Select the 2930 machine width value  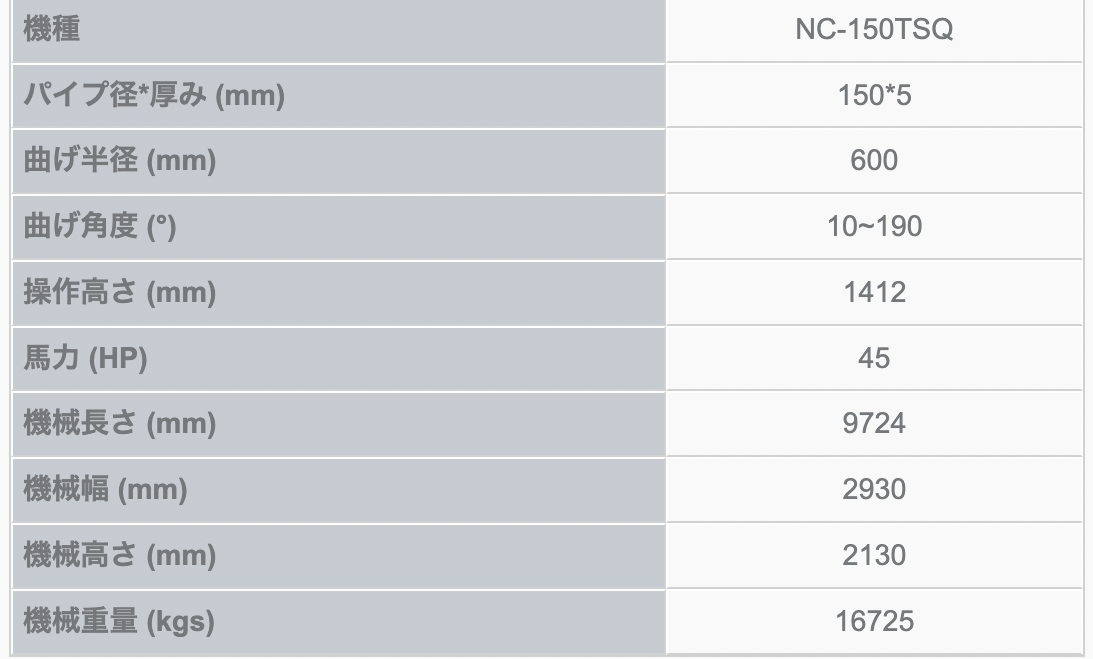click(874, 489)
